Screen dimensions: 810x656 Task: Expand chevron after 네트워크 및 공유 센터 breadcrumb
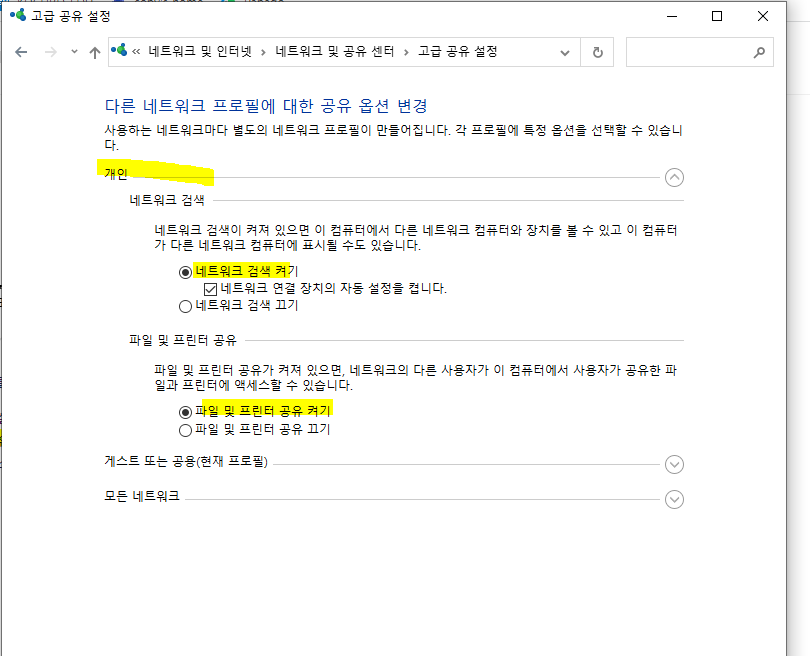click(406, 52)
